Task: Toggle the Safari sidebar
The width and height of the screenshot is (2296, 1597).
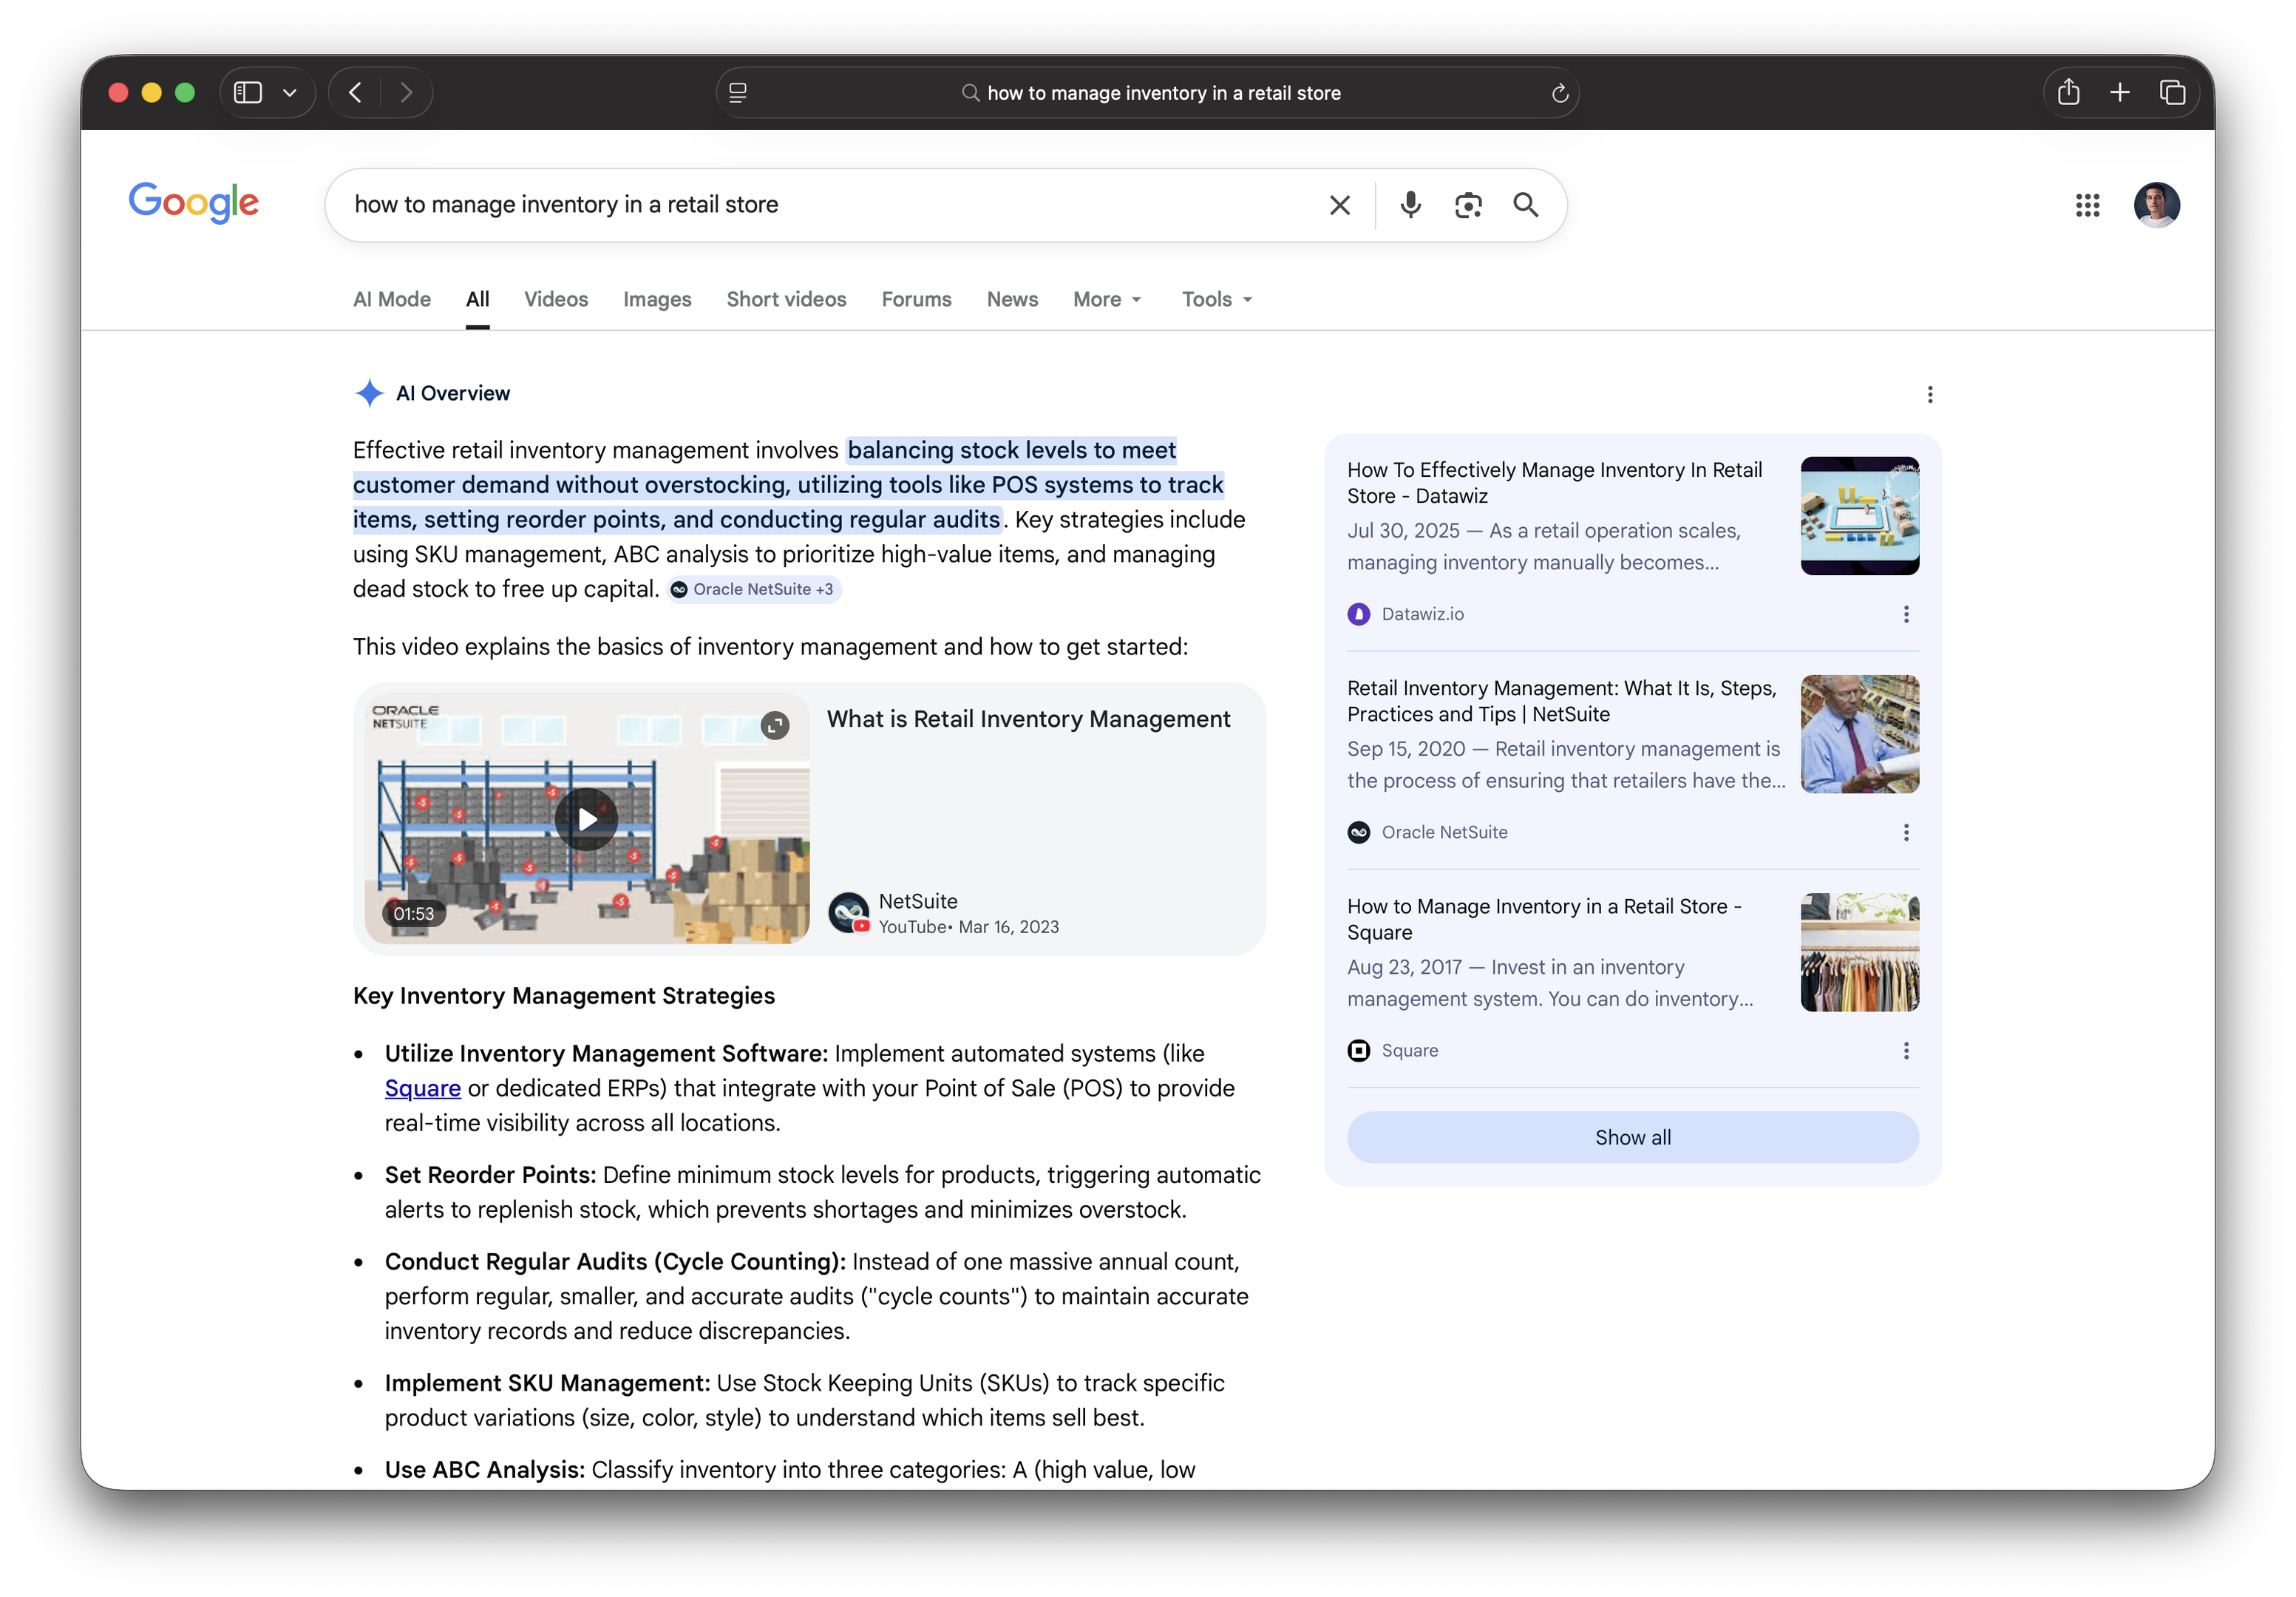Action: click(x=247, y=92)
